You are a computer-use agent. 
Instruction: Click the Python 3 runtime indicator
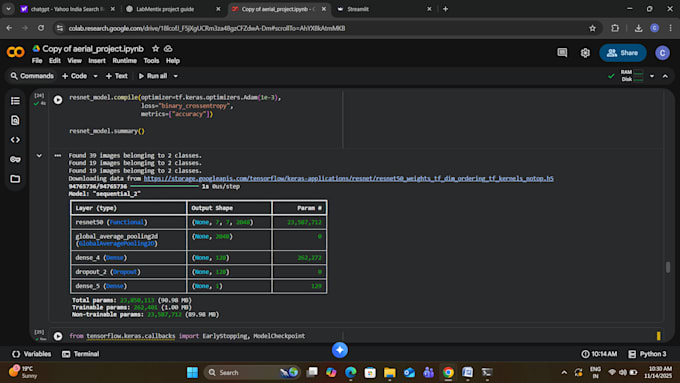click(x=647, y=354)
